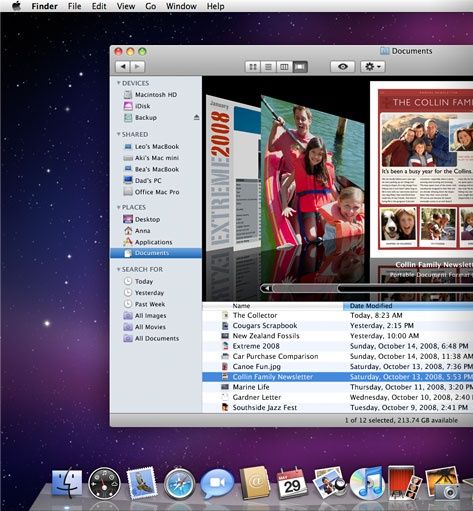This screenshot has height=511, width=473.
Task: Collapse the DEVICES sidebar section
Action: coord(118,83)
